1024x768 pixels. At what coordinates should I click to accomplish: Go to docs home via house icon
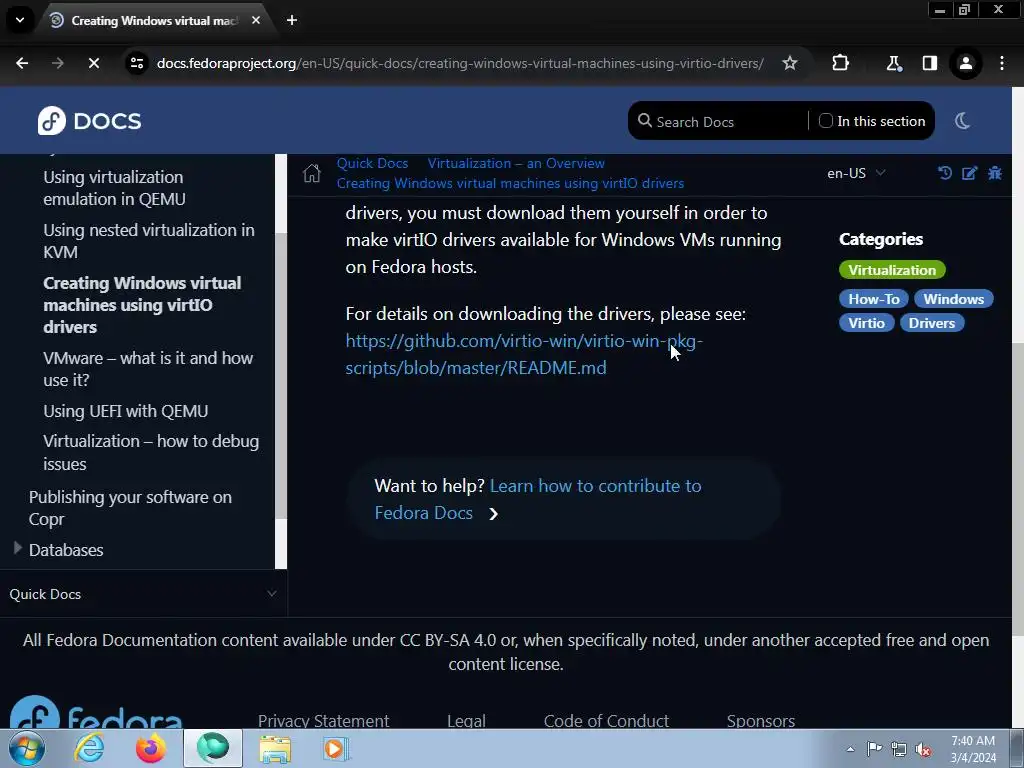pos(312,173)
